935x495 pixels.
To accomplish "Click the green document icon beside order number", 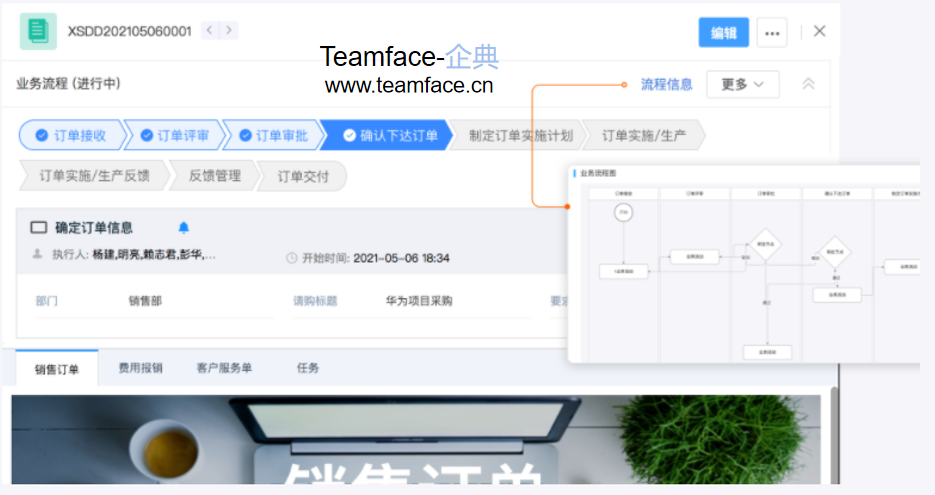I will (x=38, y=31).
